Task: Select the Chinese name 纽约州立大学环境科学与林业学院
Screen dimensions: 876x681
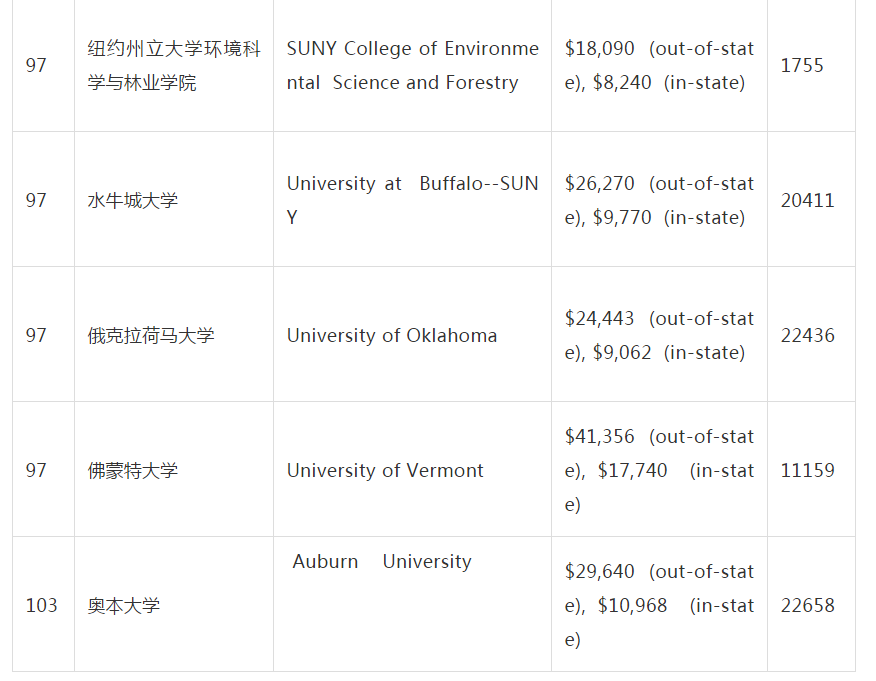Action: (174, 66)
